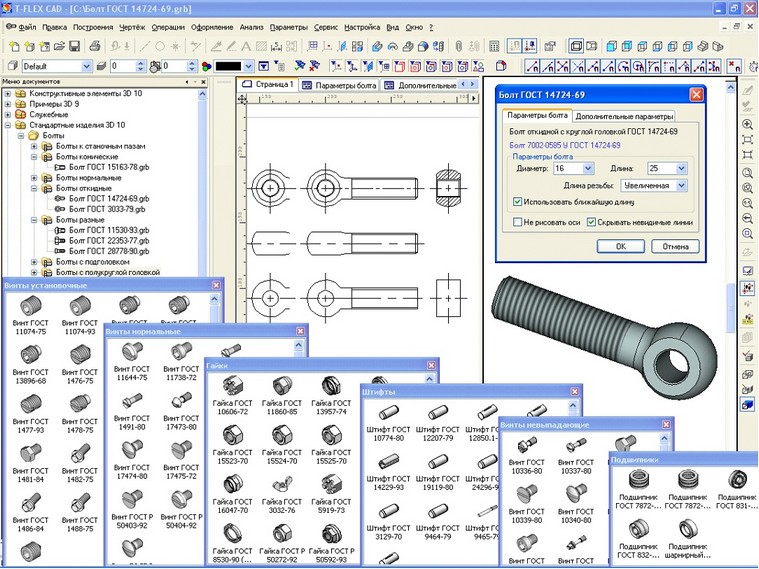This screenshot has width=759, height=569.
Task: Click the Zoom In magnifier on right toolbar
Action: coord(747,124)
